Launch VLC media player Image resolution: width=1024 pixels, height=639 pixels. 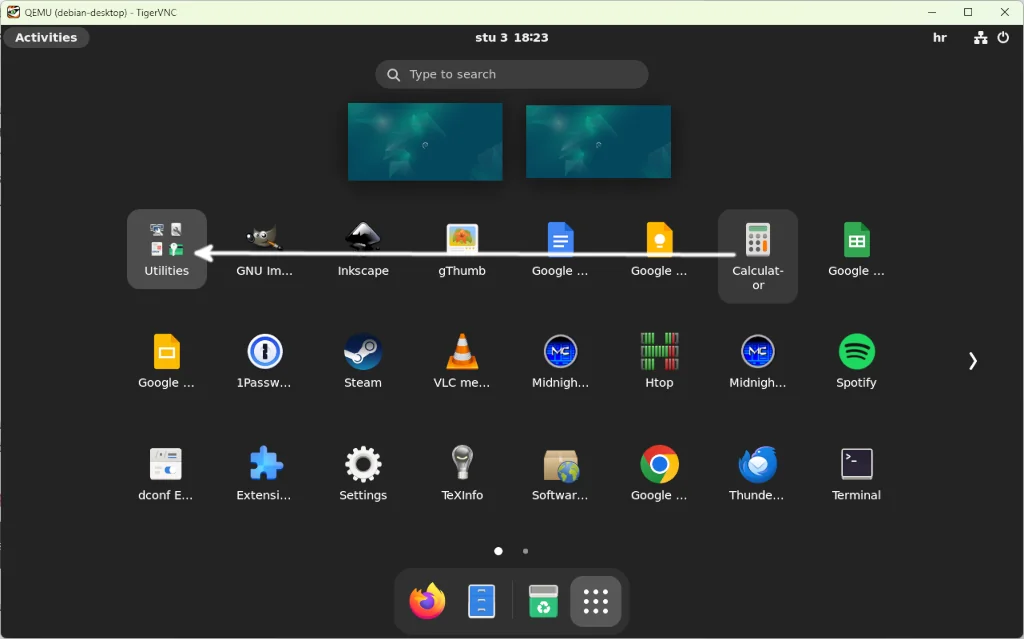(461, 352)
